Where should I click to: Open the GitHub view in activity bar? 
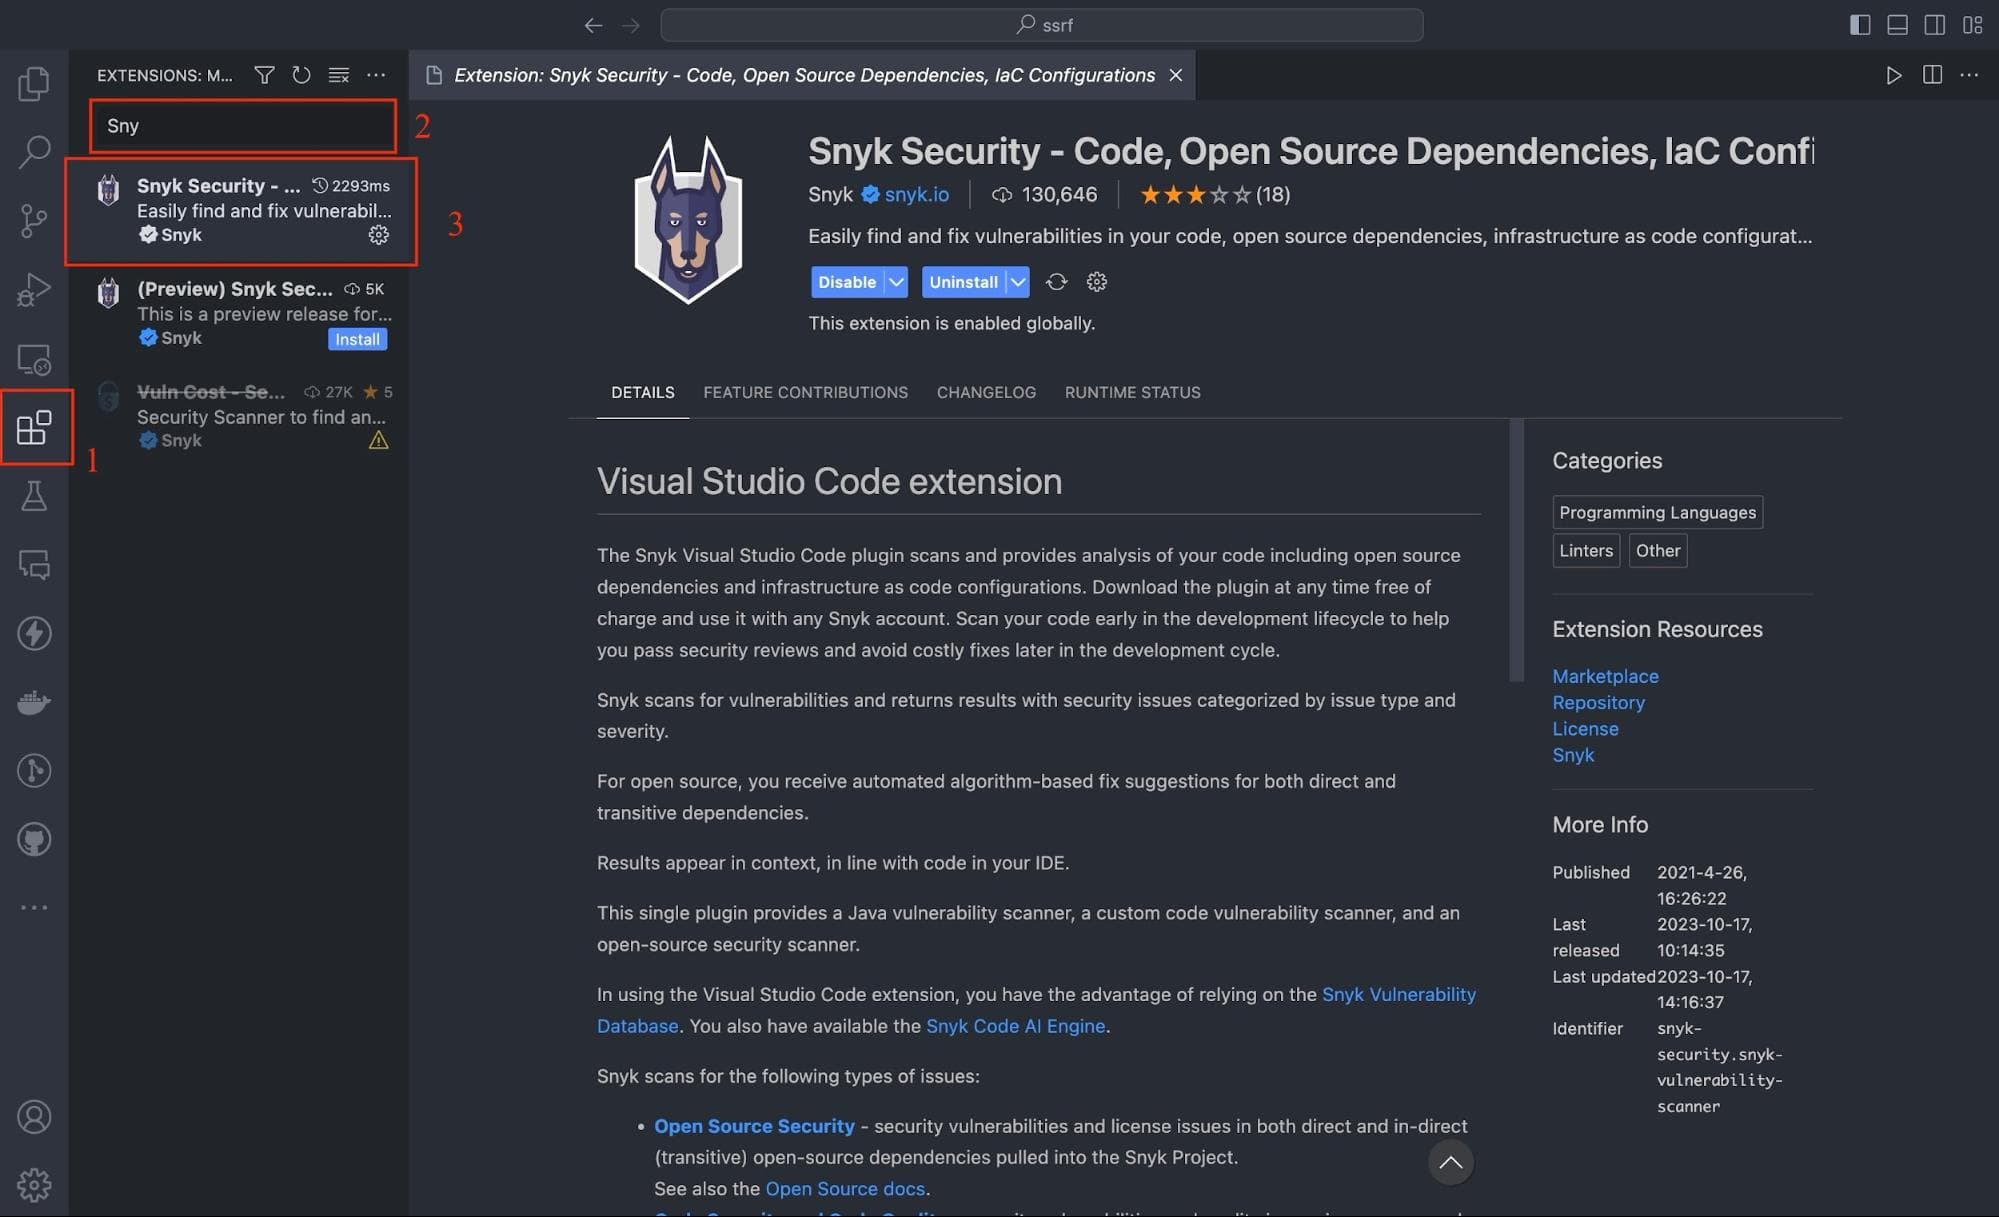(34, 839)
